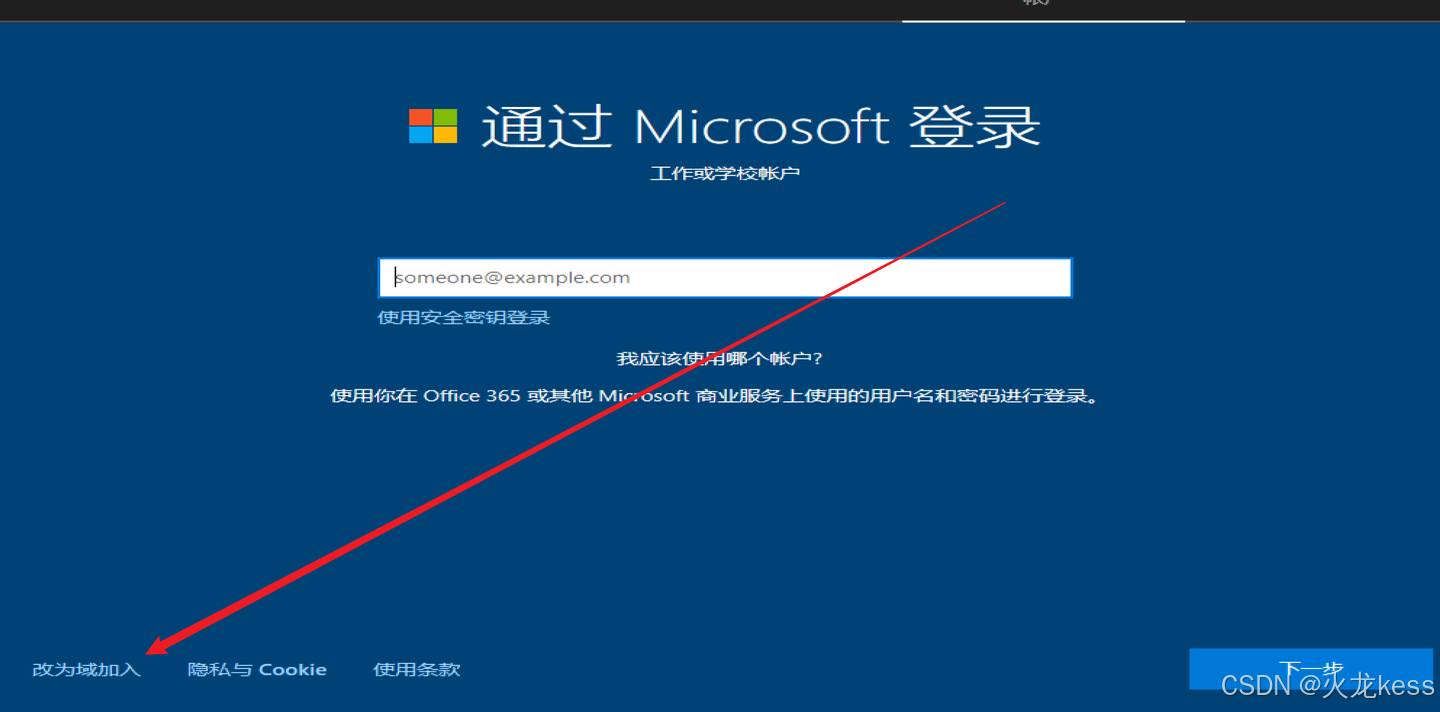
Task: Open the 使用条款 link
Action: (417, 670)
